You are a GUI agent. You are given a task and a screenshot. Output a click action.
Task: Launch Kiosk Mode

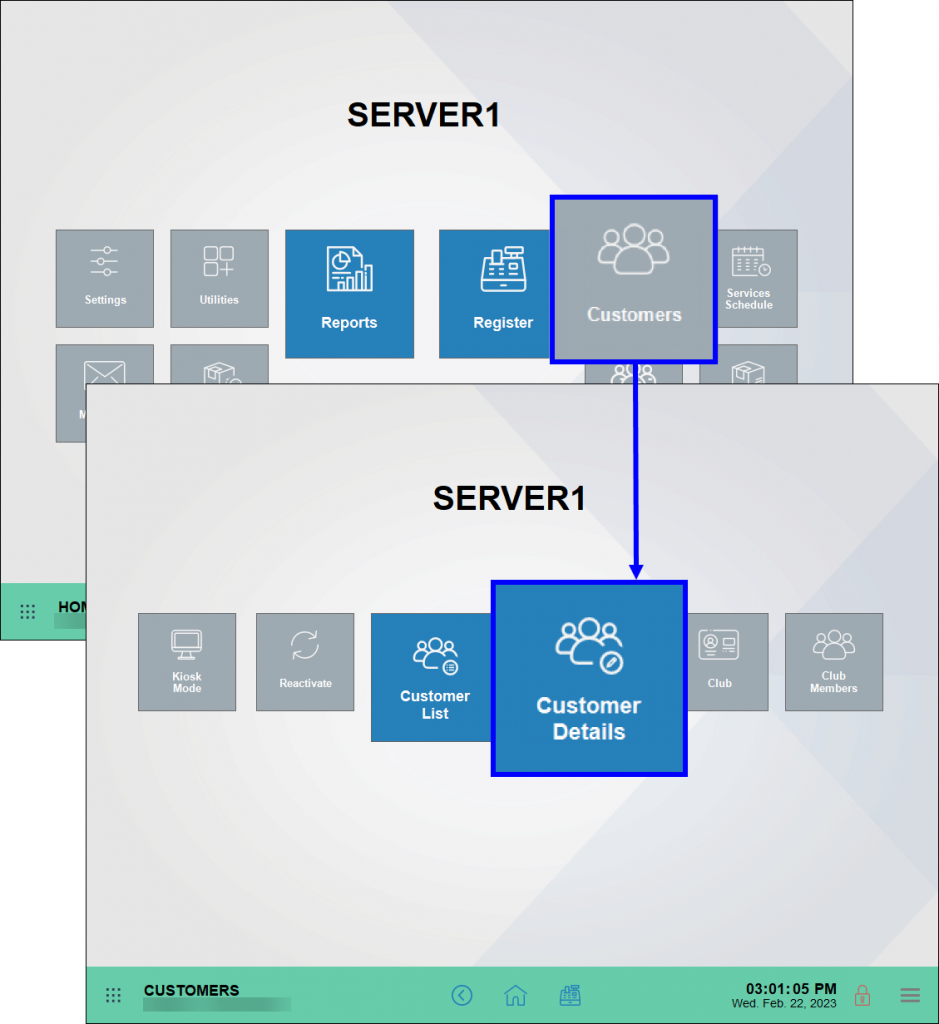tap(187, 661)
